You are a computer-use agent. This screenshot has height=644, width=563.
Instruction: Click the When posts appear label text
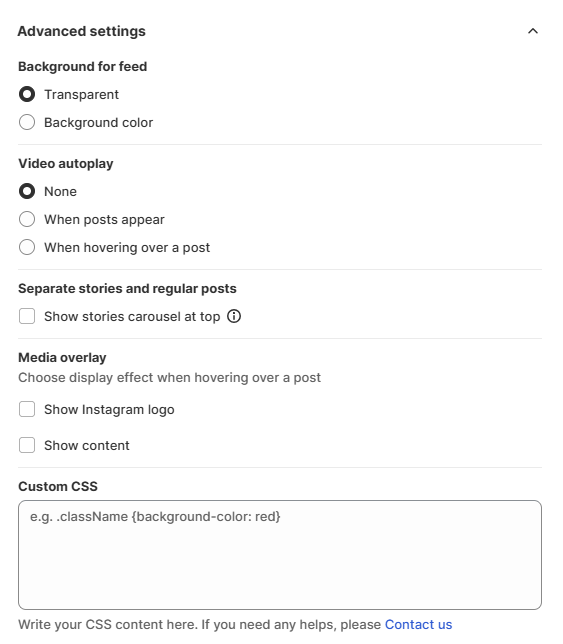click(104, 220)
